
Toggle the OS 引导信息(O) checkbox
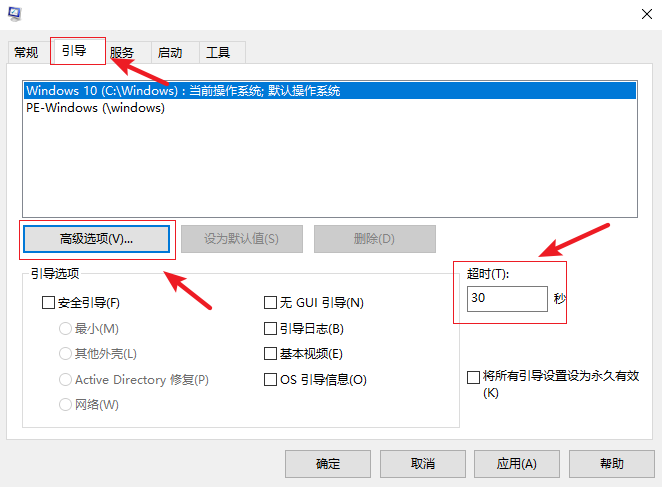tap(270, 380)
